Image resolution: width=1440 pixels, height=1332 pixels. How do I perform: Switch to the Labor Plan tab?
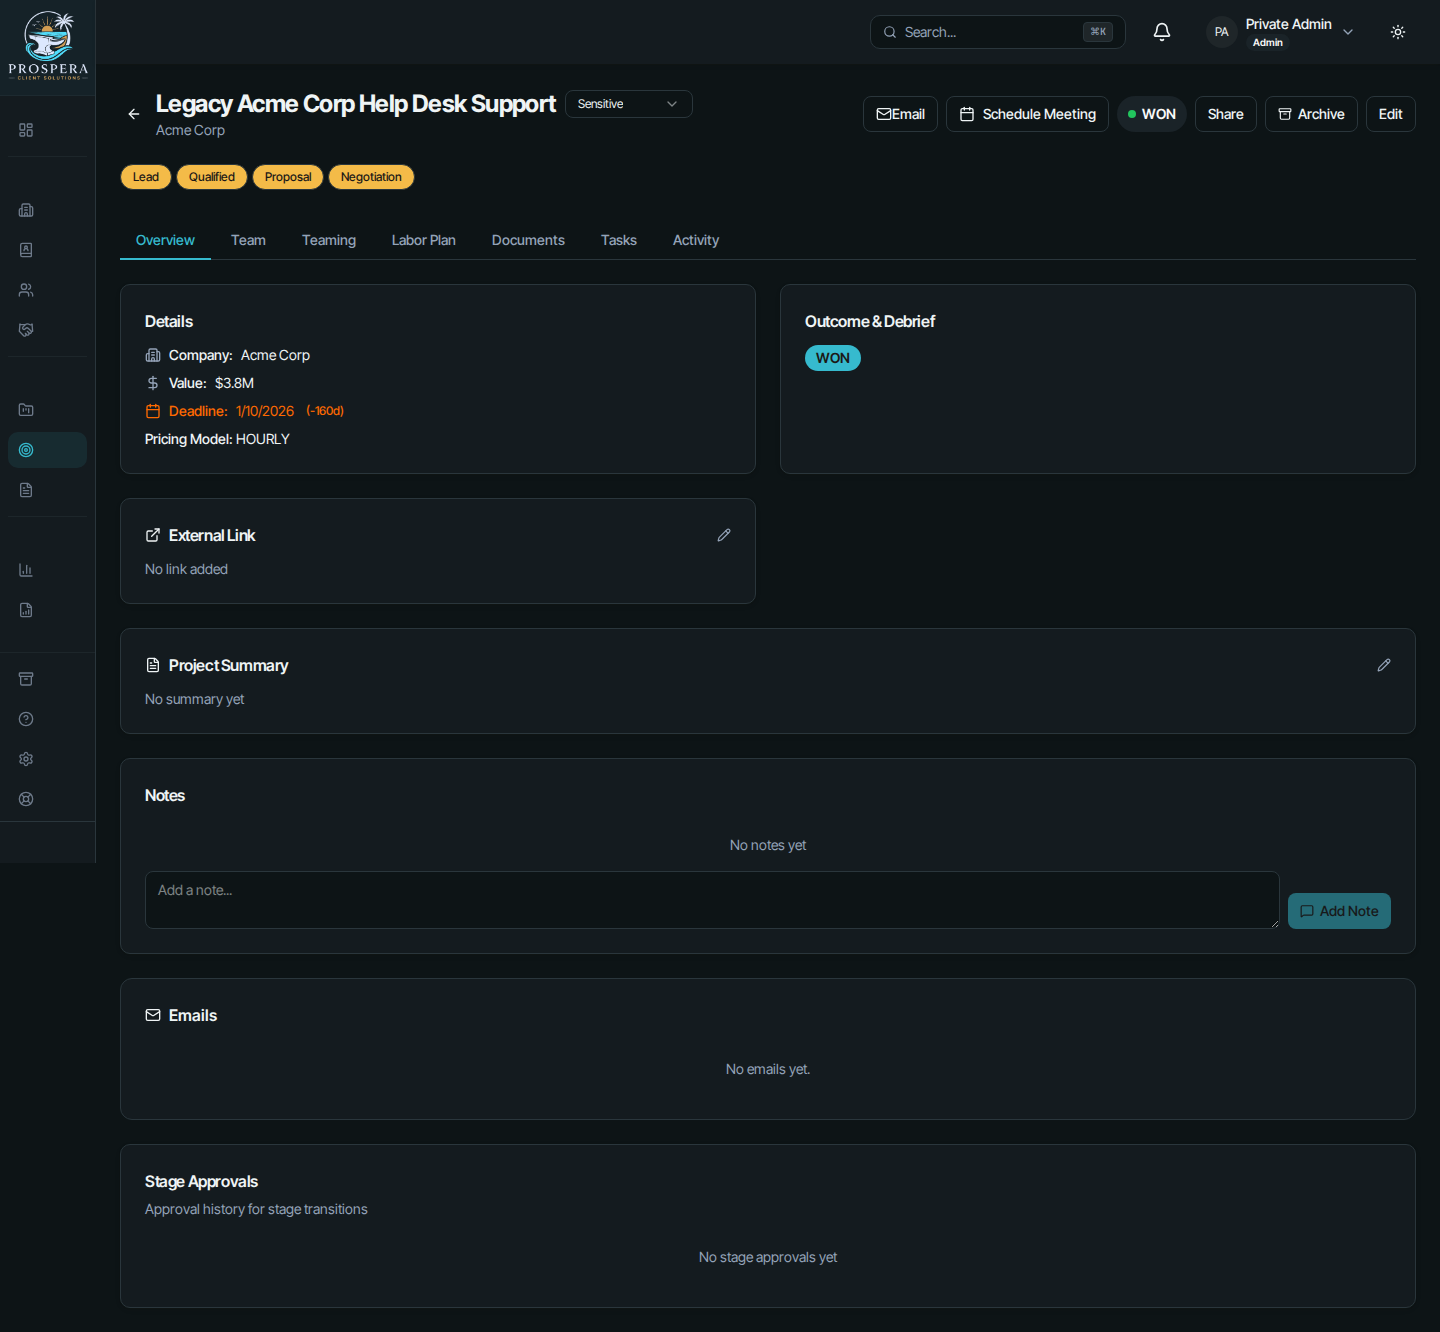click(424, 240)
